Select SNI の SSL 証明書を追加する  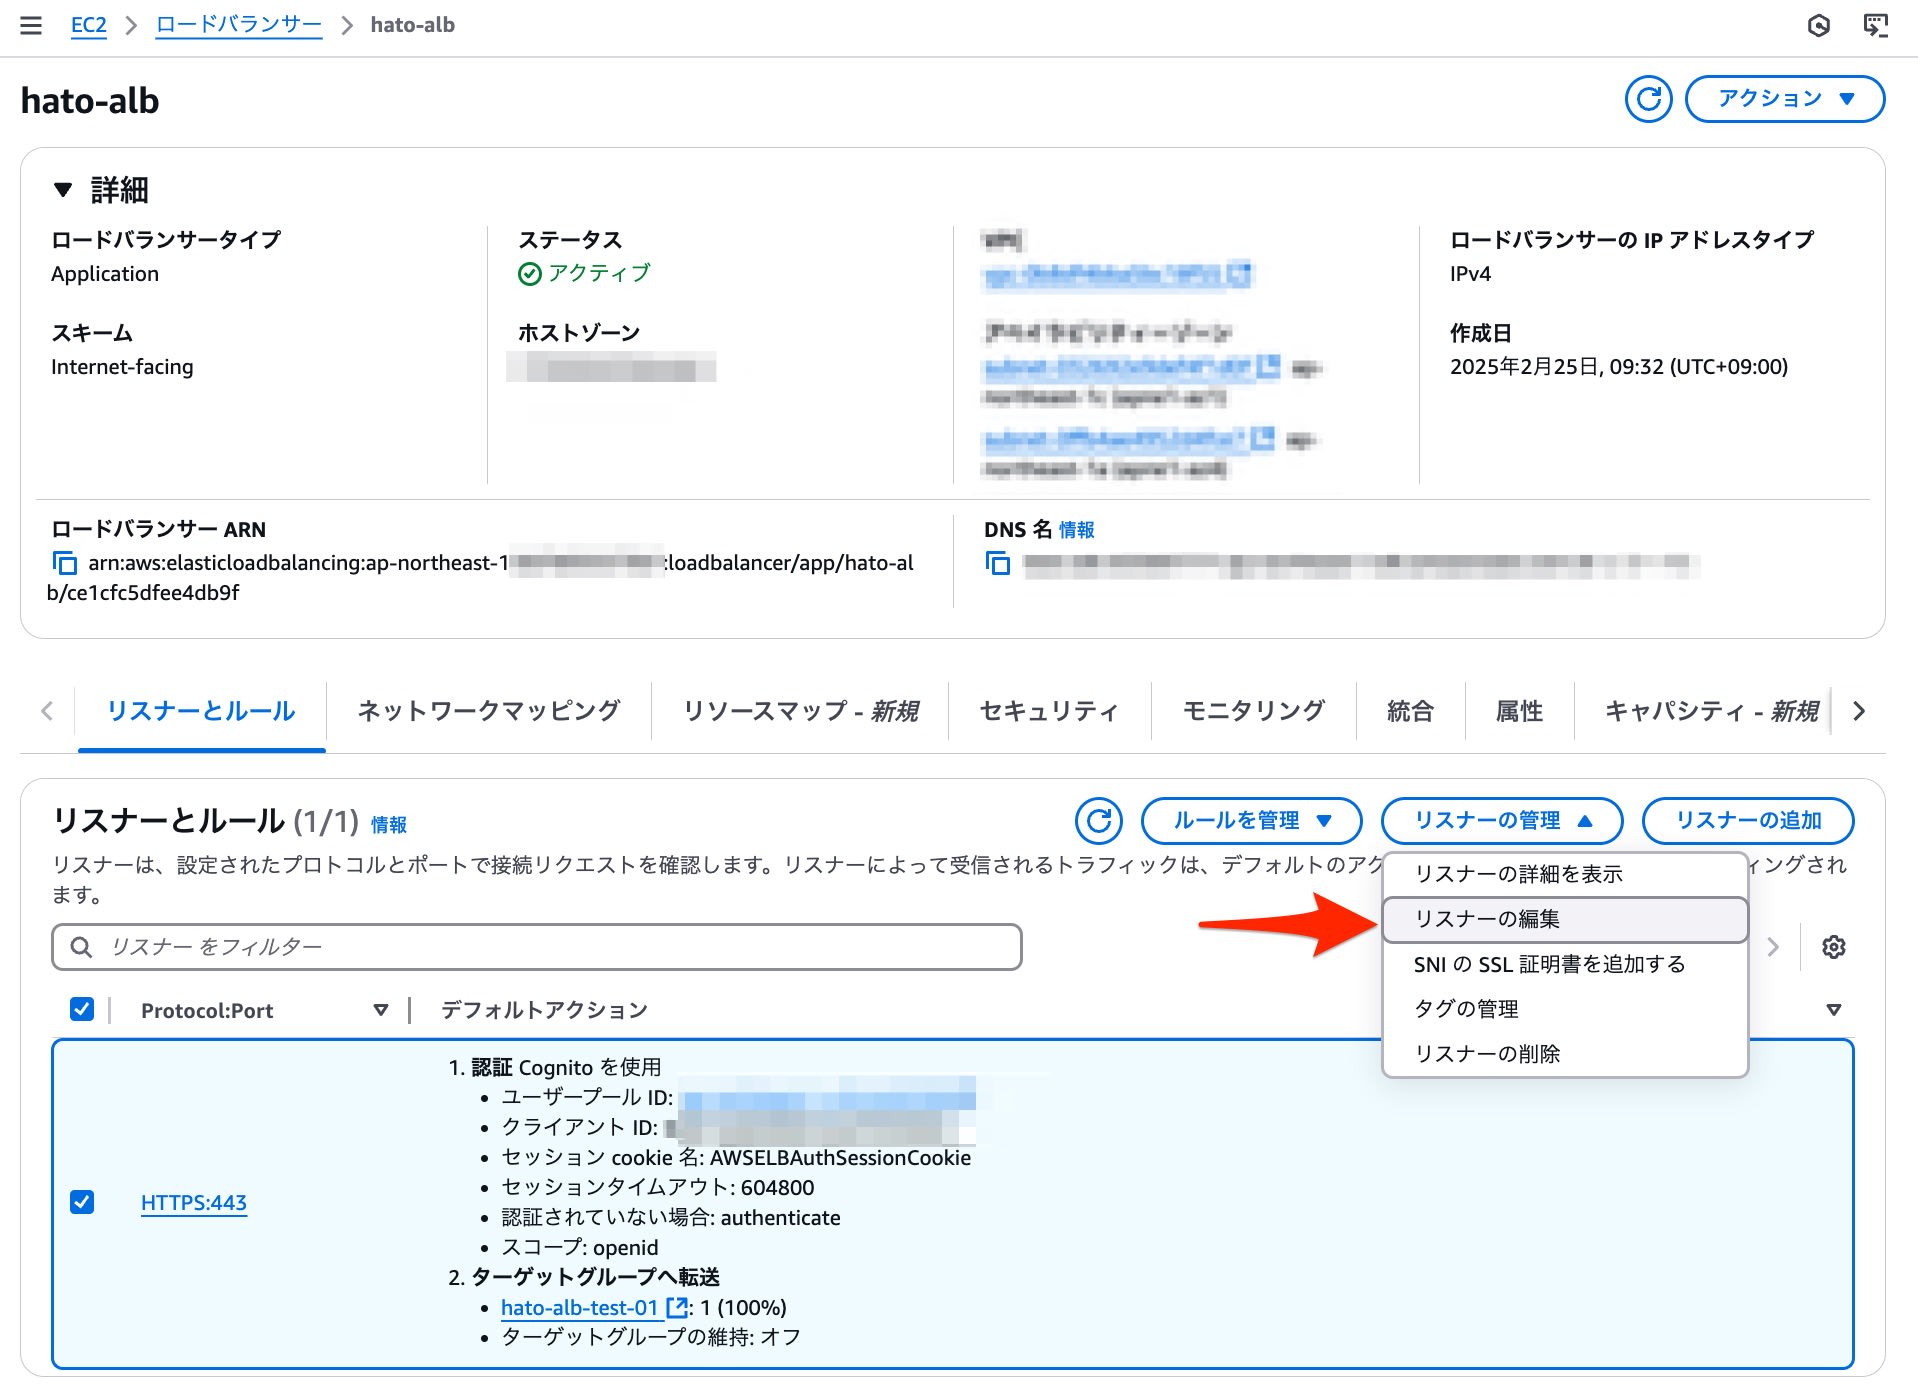(x=1565, y=964)
